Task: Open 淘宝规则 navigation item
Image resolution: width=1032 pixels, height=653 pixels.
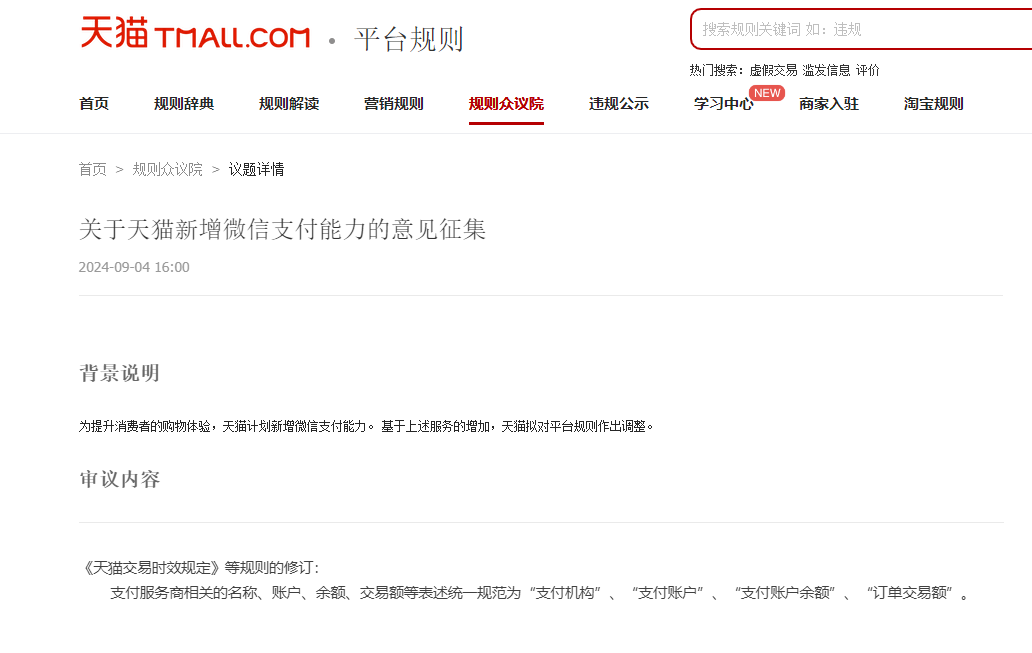Action: point(933,104)
